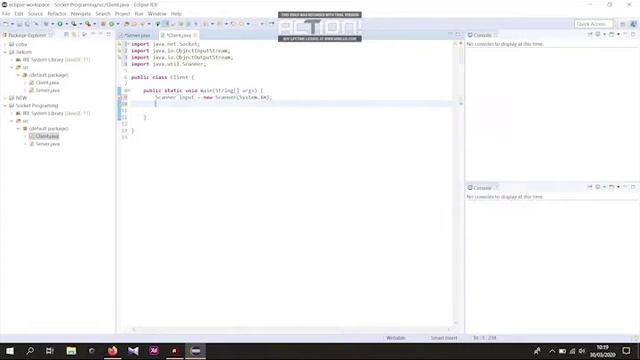The height and width of the screenshot is (360, 640).
Task: Toggle Pin Console in upper Console view
Action: tap(590, 35)
